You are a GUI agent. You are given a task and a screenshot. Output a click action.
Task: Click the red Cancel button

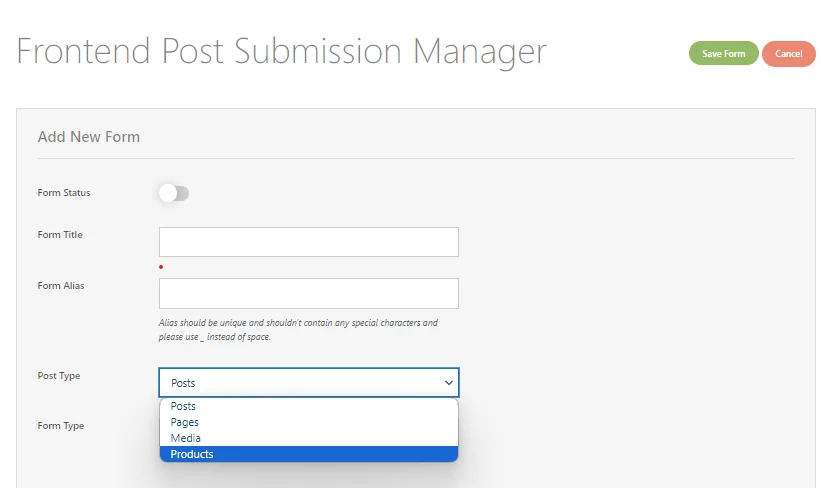[x=789, y=53]
